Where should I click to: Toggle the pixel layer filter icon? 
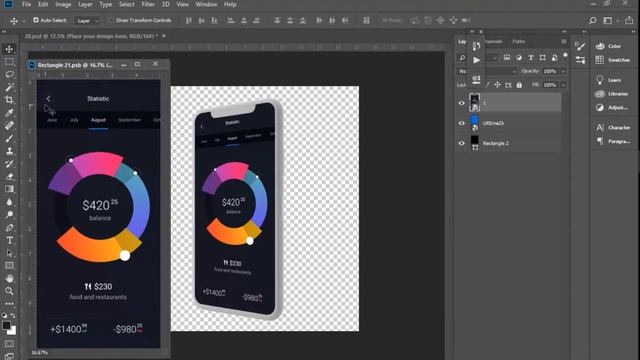click(x=507, y=58)
